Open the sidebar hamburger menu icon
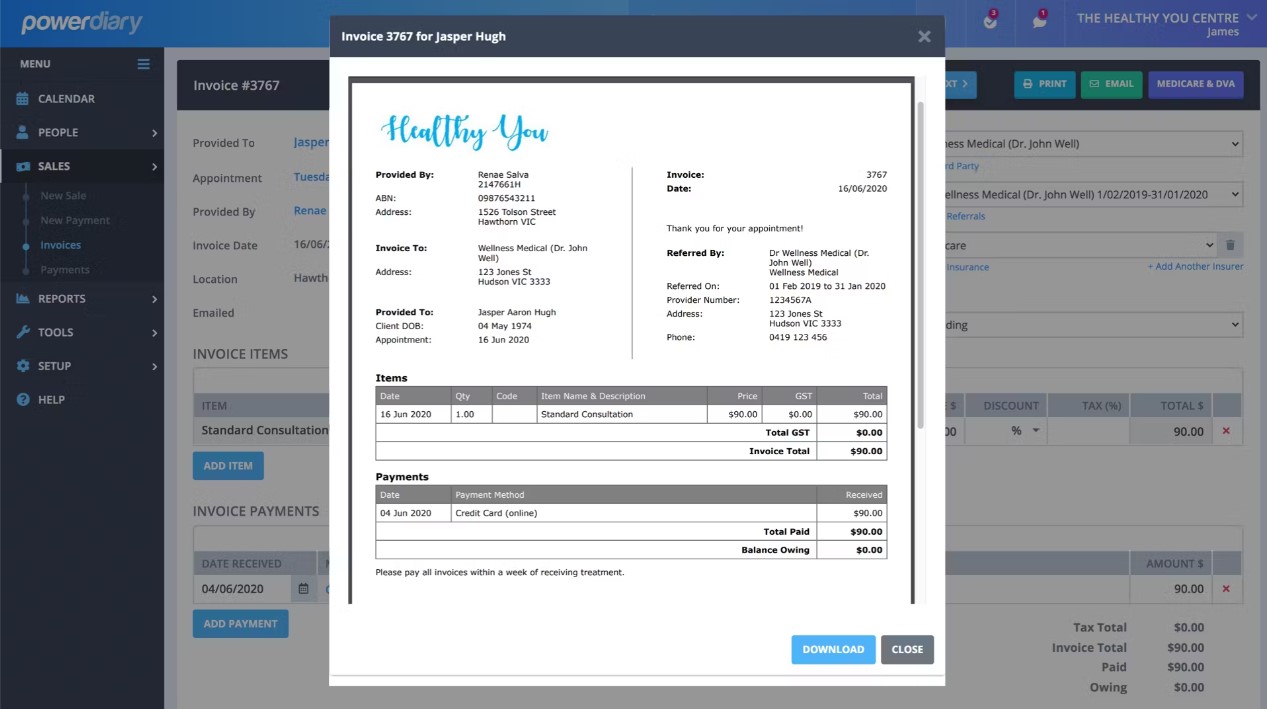 pos(143,63)
